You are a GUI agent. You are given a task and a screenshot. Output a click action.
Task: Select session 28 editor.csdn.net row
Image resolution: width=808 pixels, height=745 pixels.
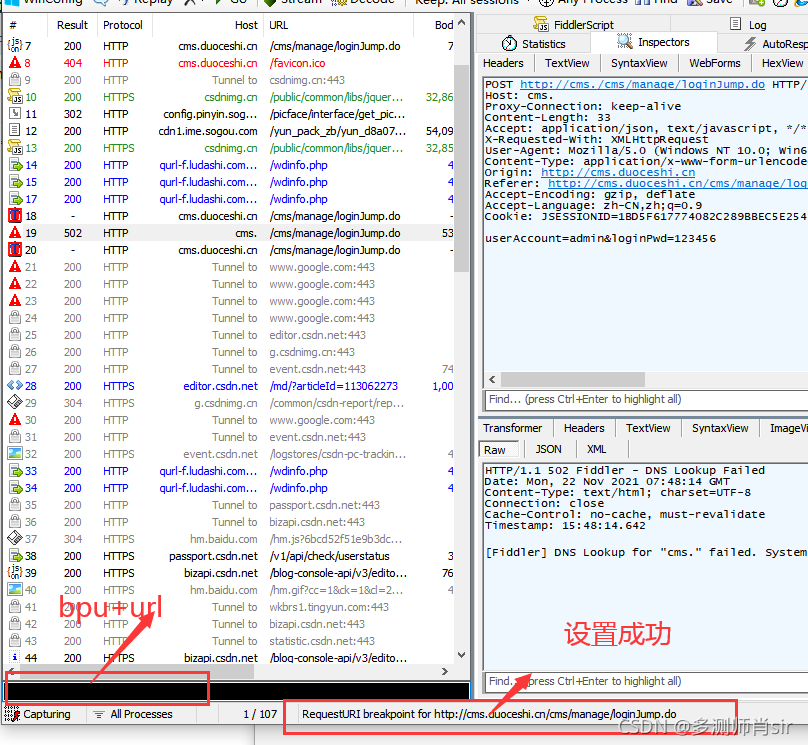click(230, 386)
